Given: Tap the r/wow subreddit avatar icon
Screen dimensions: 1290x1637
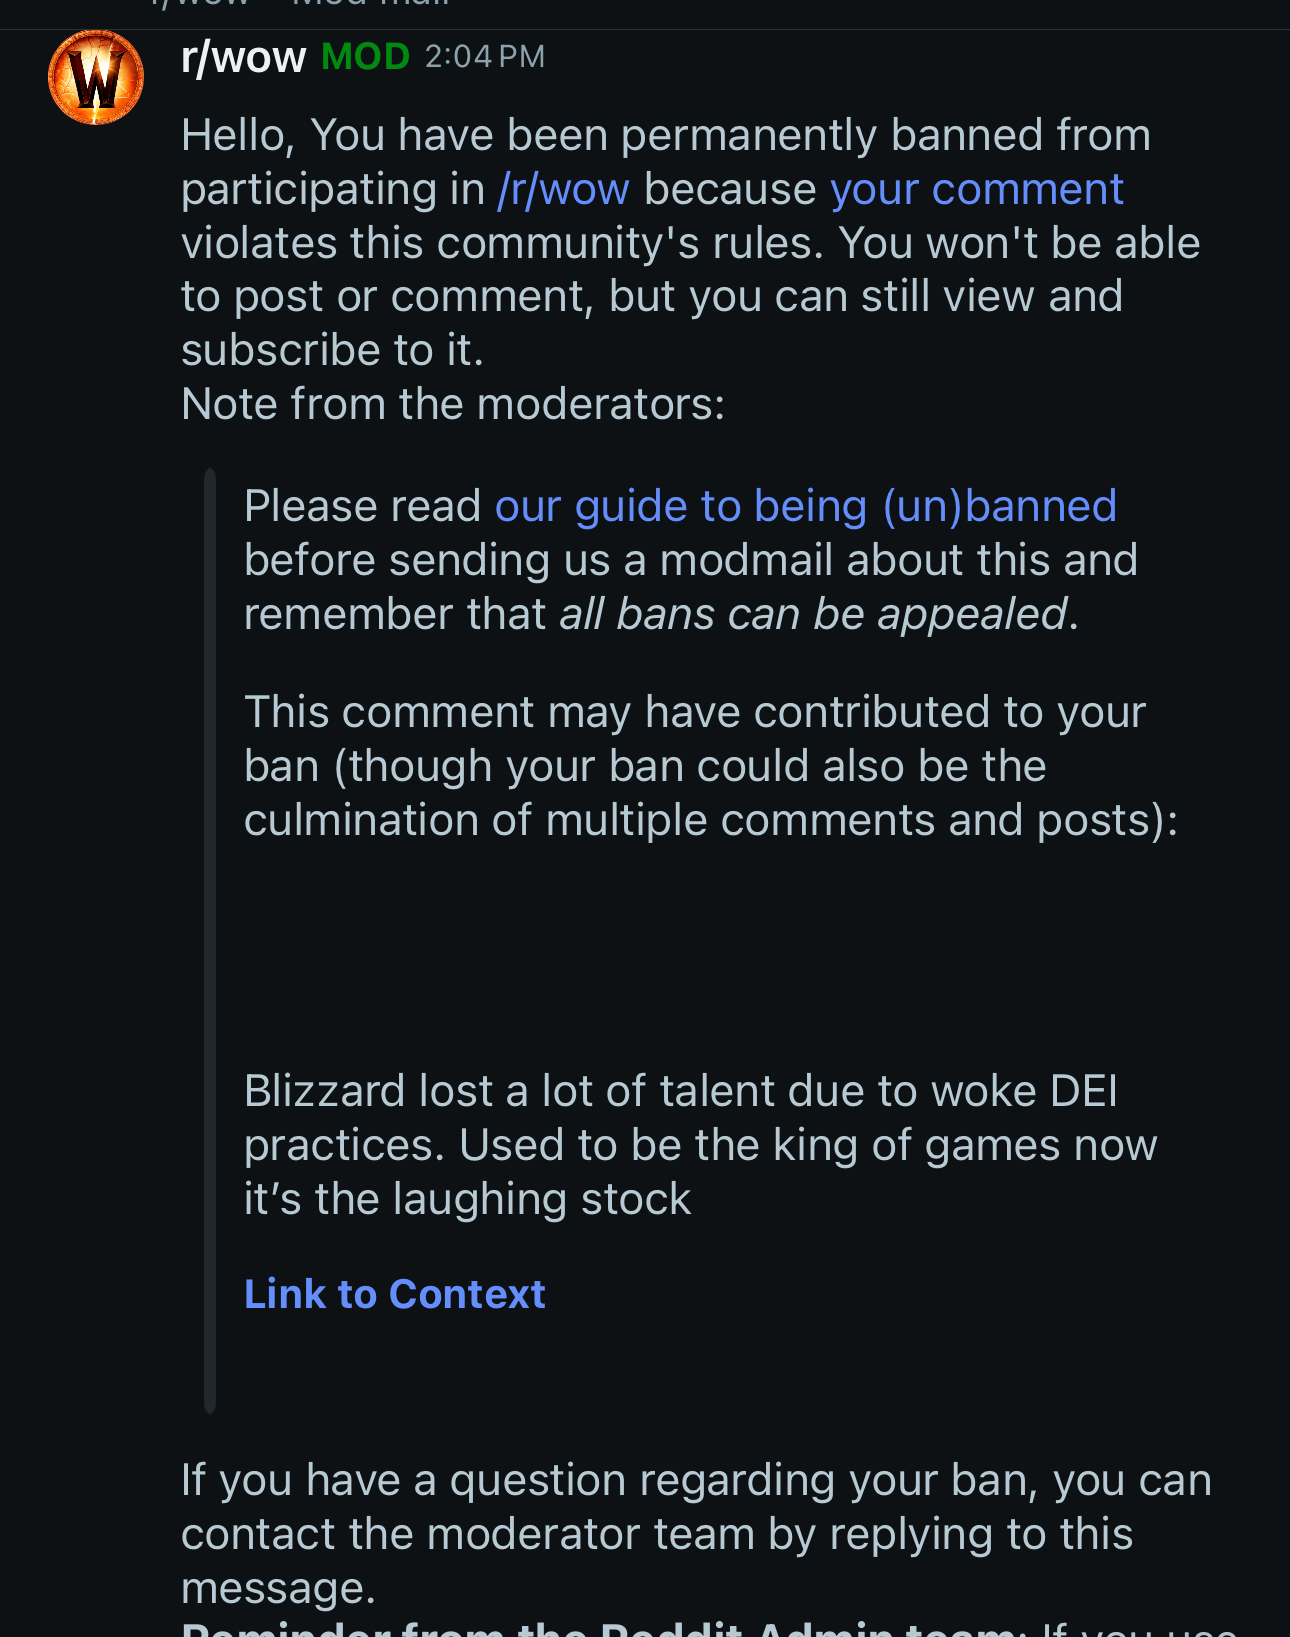Looking at the screenshot, I should click(96, 77).
